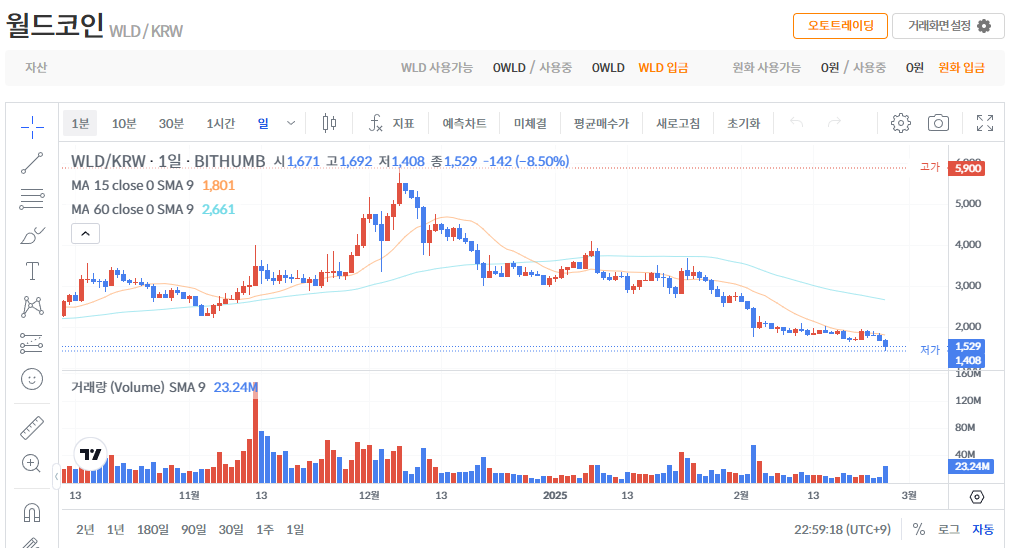1018x548 pixels.
Task: Set chart range to 1년
Action: pos(116,529)
